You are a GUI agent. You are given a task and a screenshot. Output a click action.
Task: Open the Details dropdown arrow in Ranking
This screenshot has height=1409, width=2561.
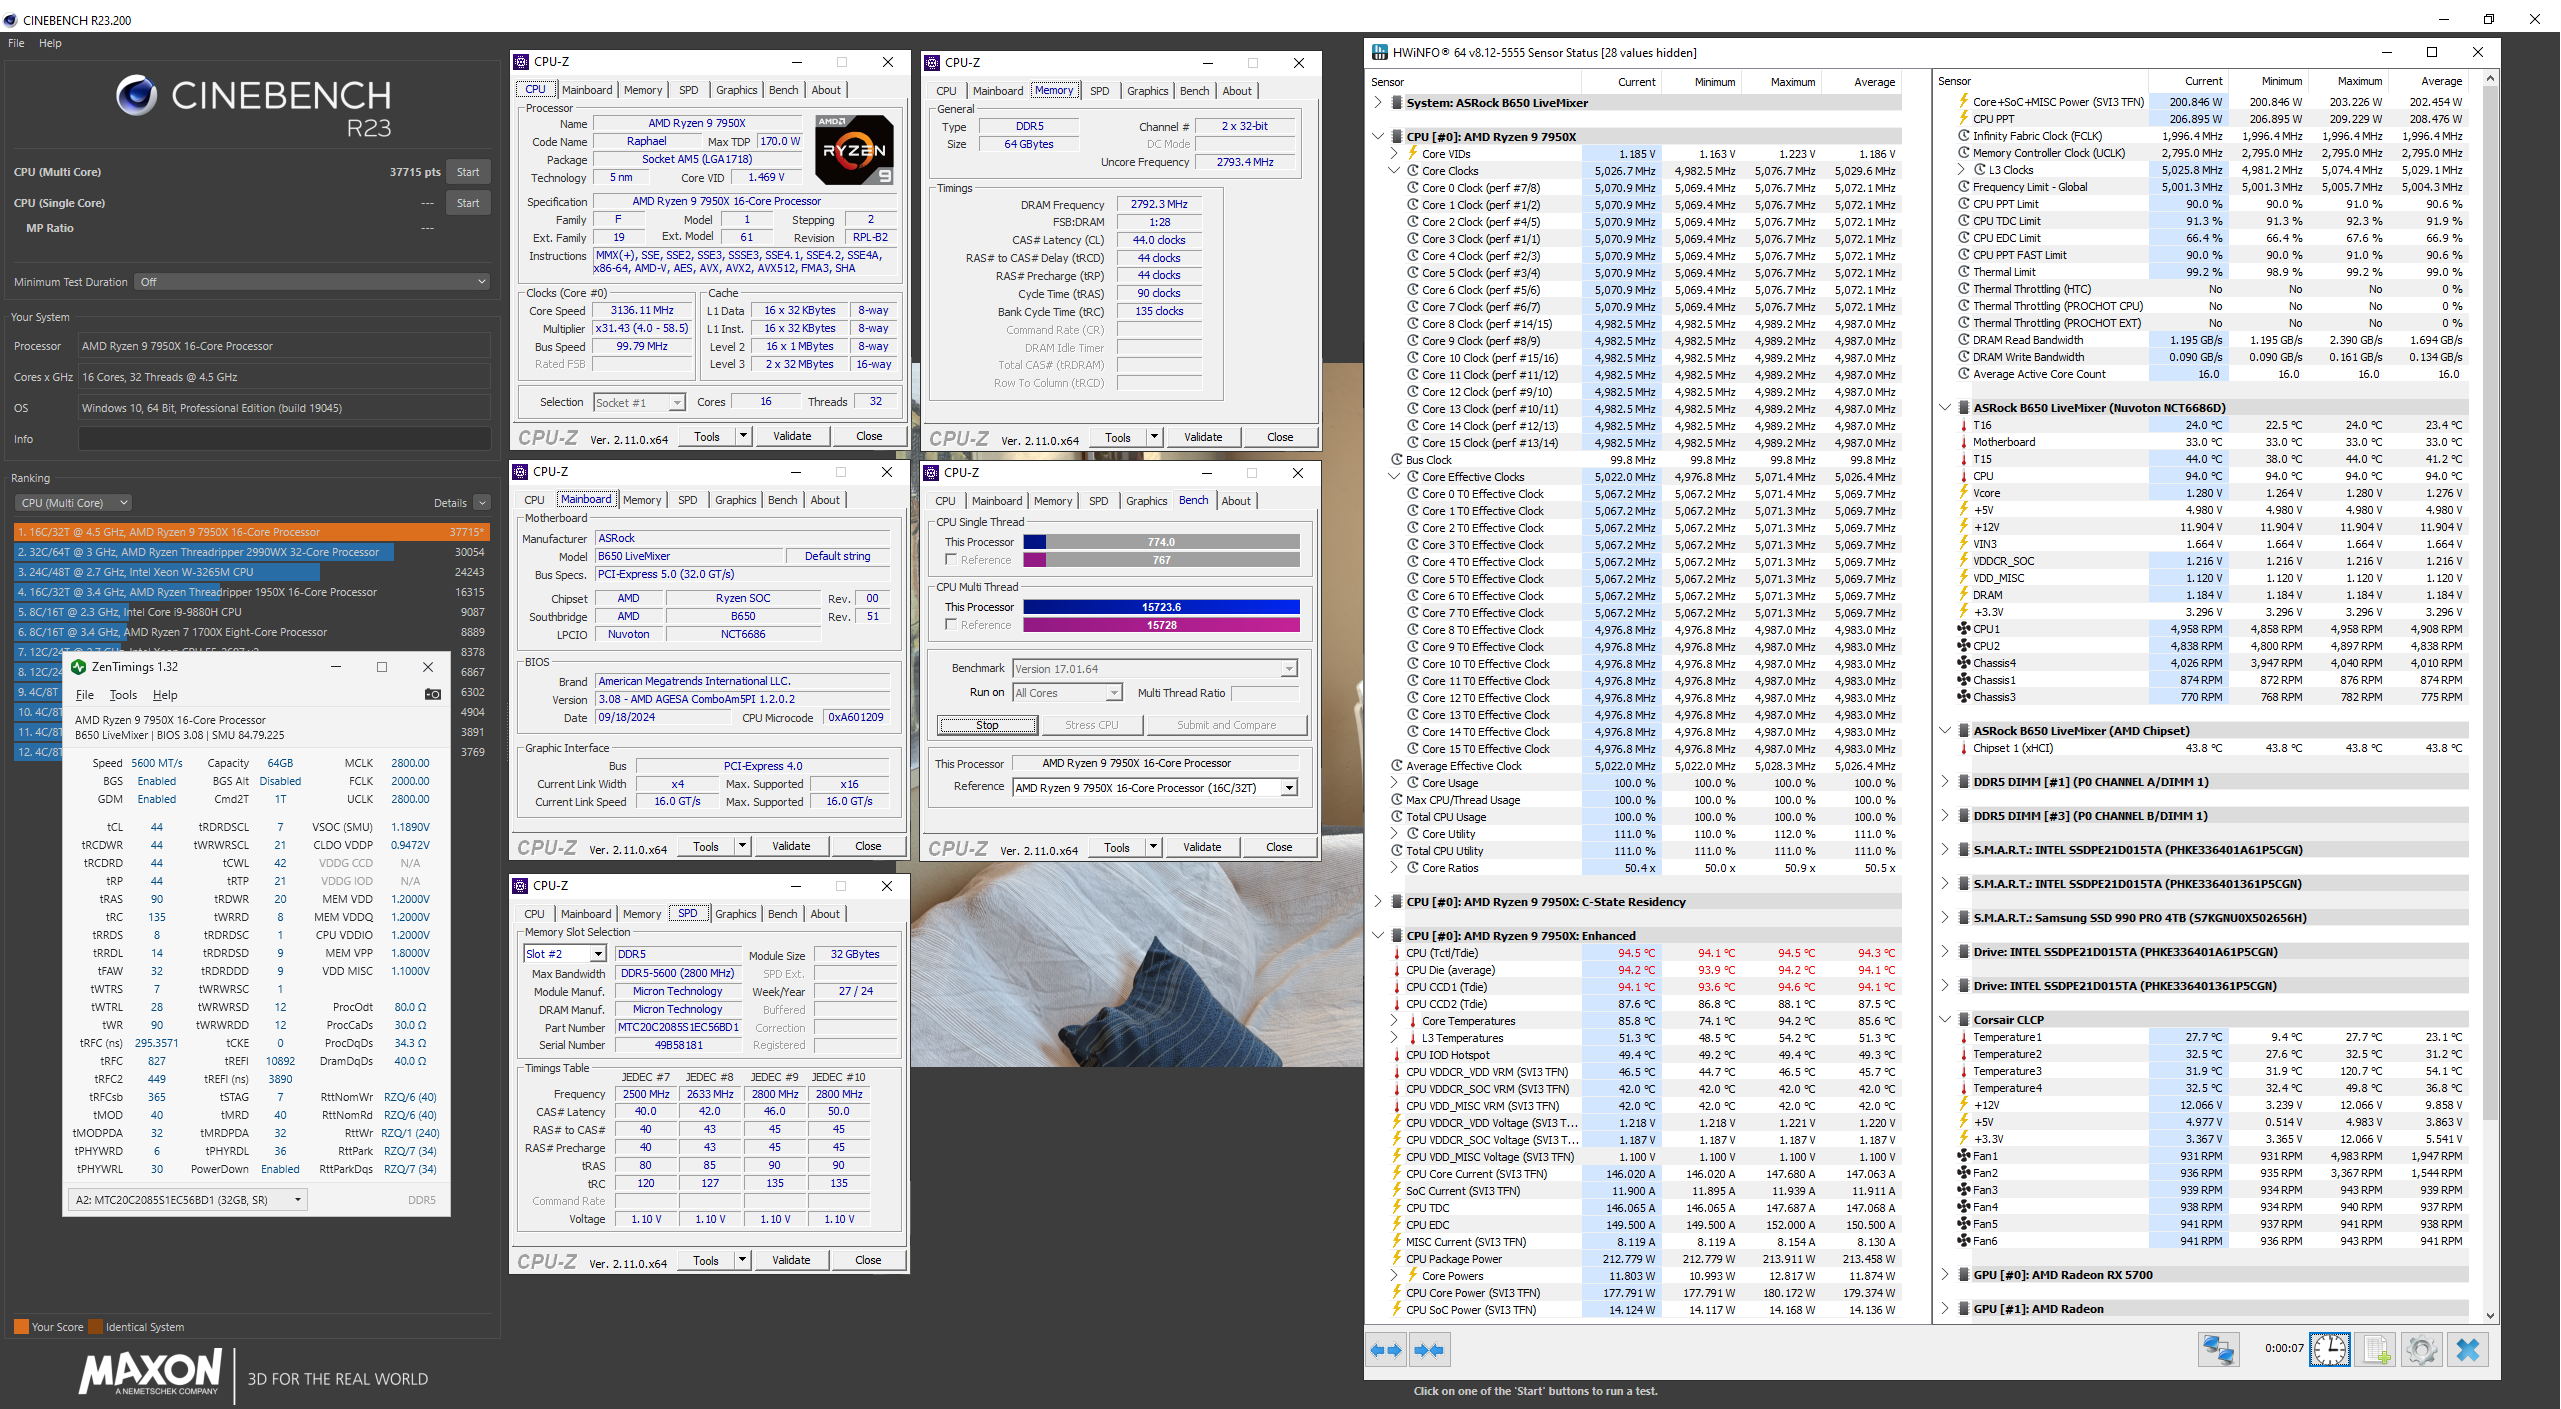tap(482, 503)
